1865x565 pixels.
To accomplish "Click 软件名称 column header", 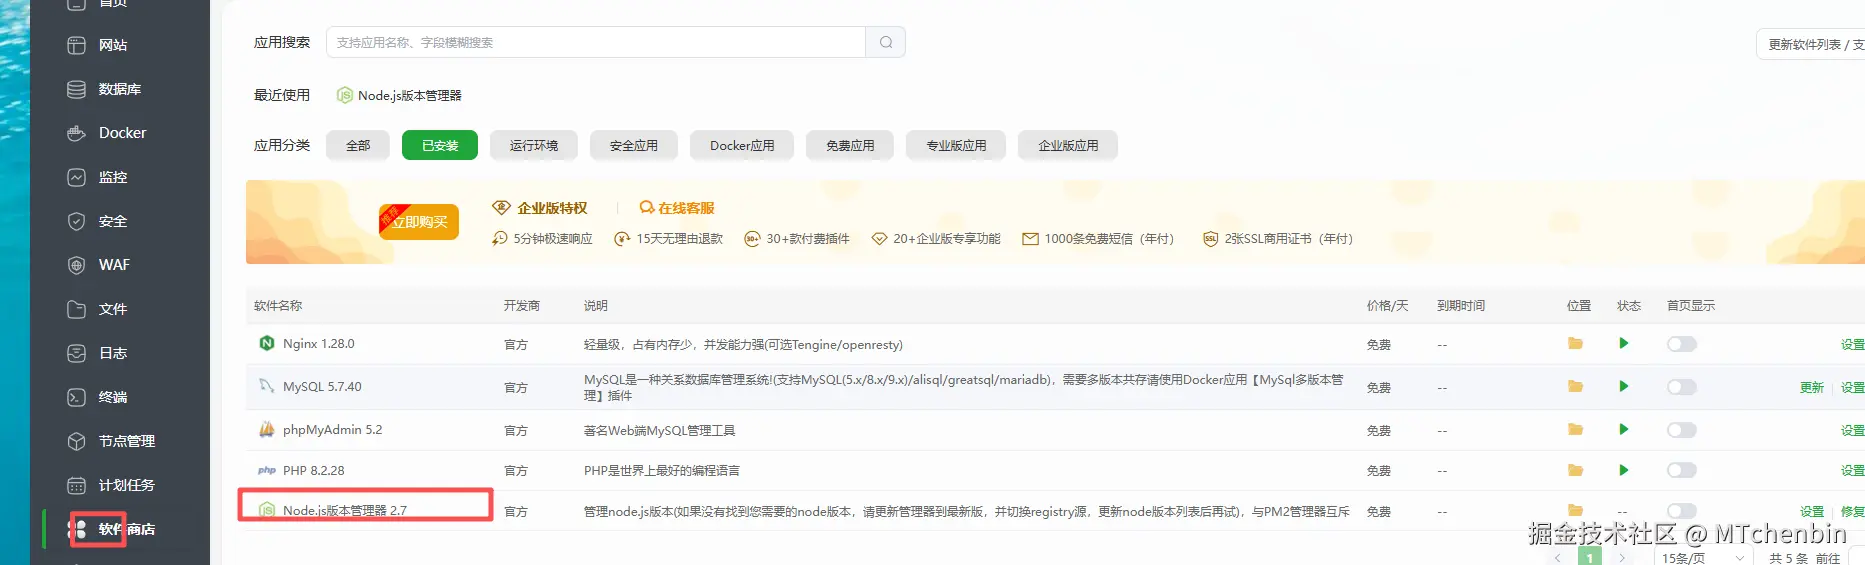I will 278,306.
